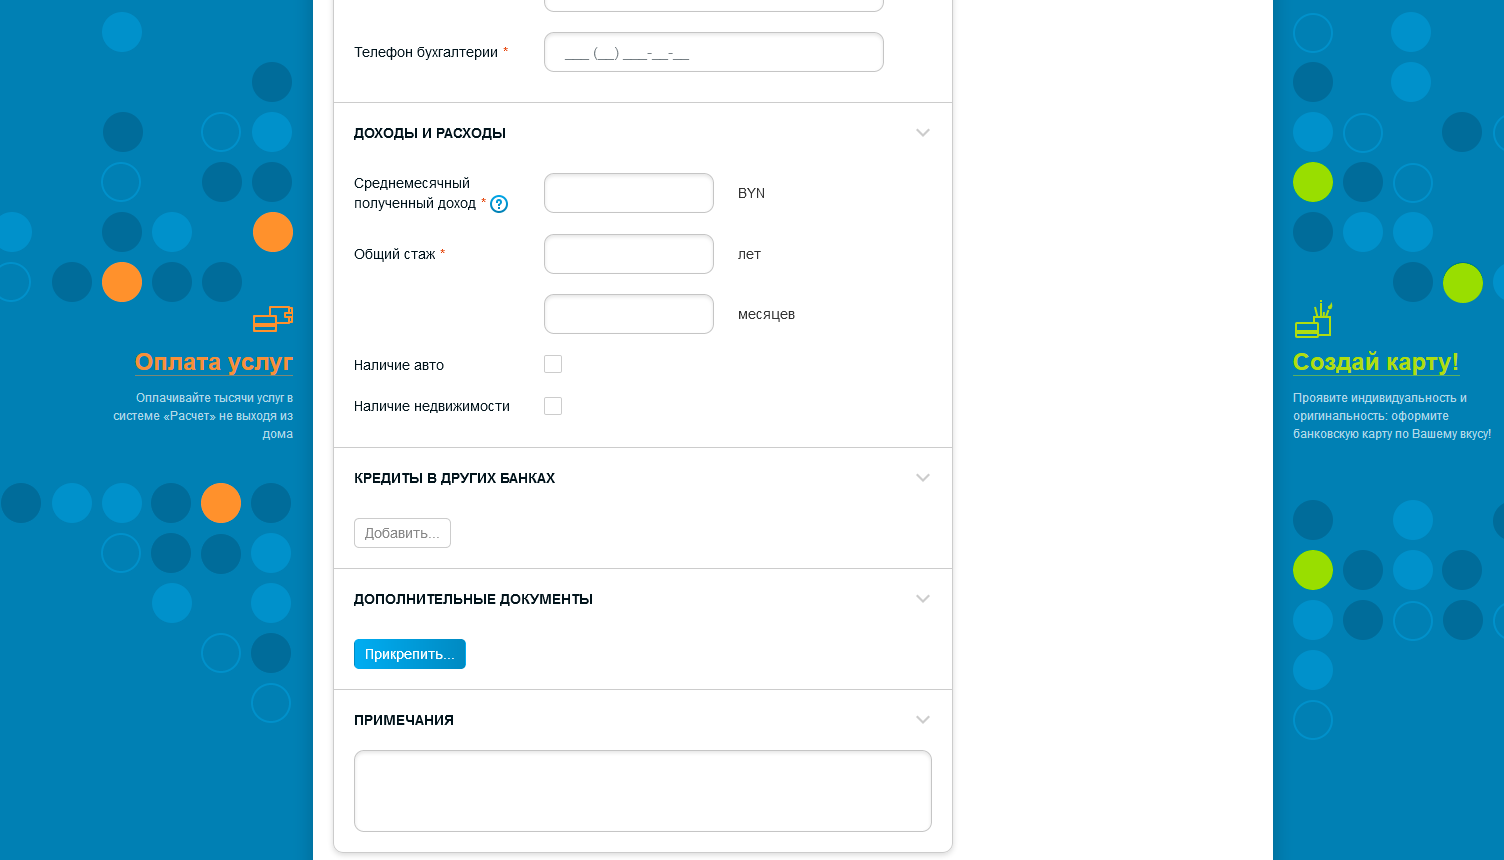The width and height of the screenshot is (1504, 860).
Task: Click the ДОХОДЫ И РАСХОДЫ section heading
Action: (x=430, y=133)
